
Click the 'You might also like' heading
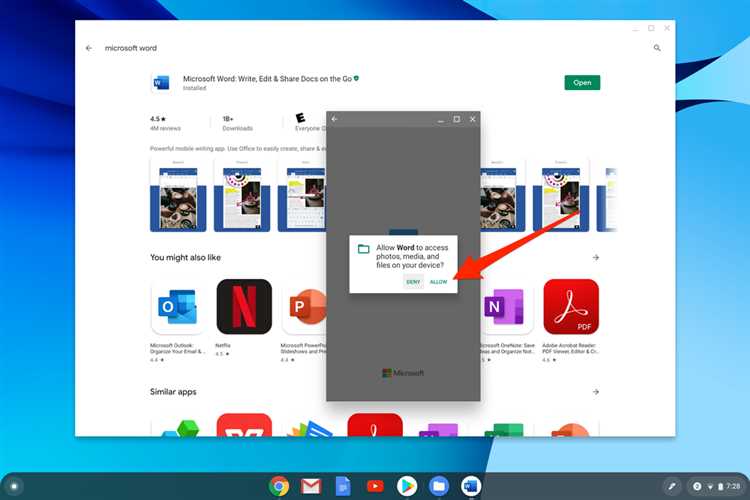coord(185,257)
